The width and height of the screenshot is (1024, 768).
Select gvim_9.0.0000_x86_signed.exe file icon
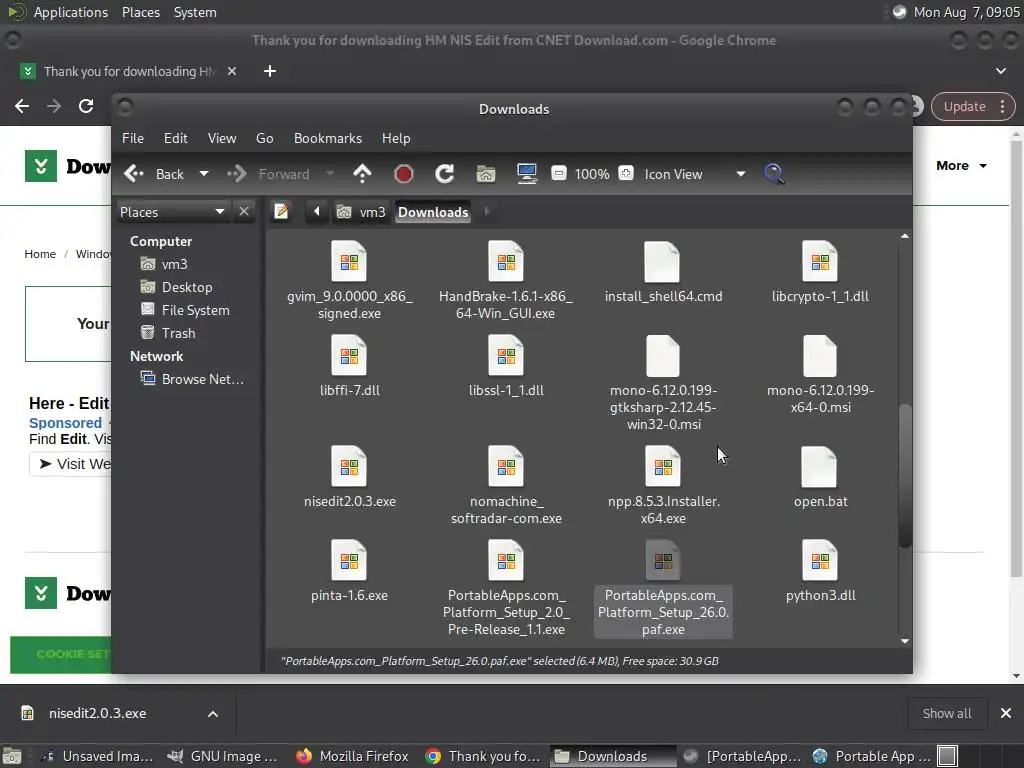click(349, 261)
